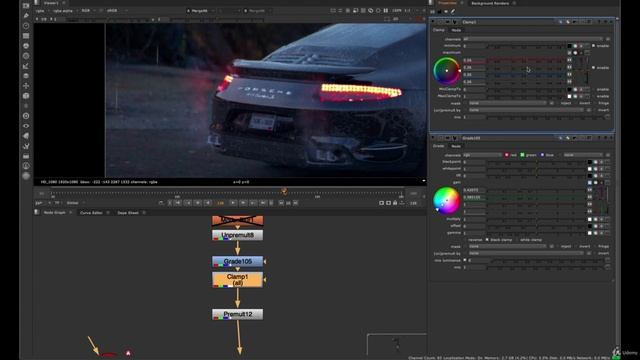Click the Grade105 gain color wheel
This screenshot has width=640, height=360.
[447, 200]
